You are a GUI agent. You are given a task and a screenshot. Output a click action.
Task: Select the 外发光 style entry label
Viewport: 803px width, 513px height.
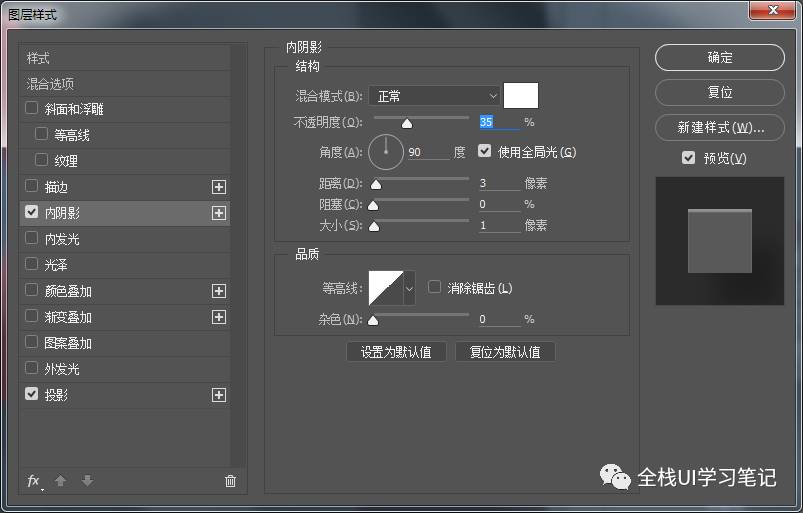(x=62, y=369)
